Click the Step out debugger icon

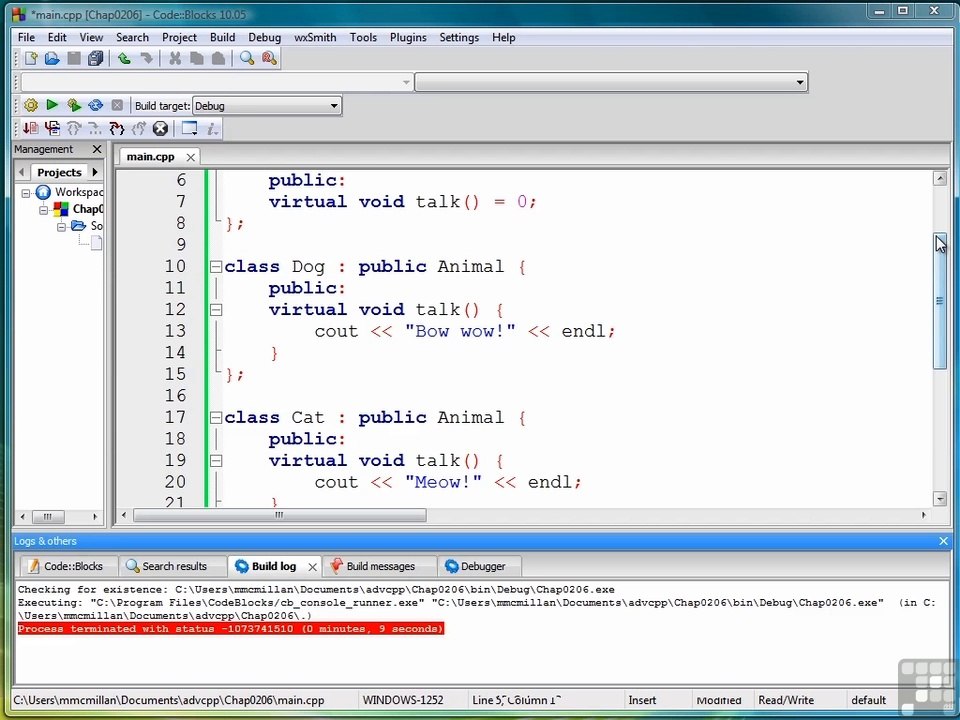point(138,129)
